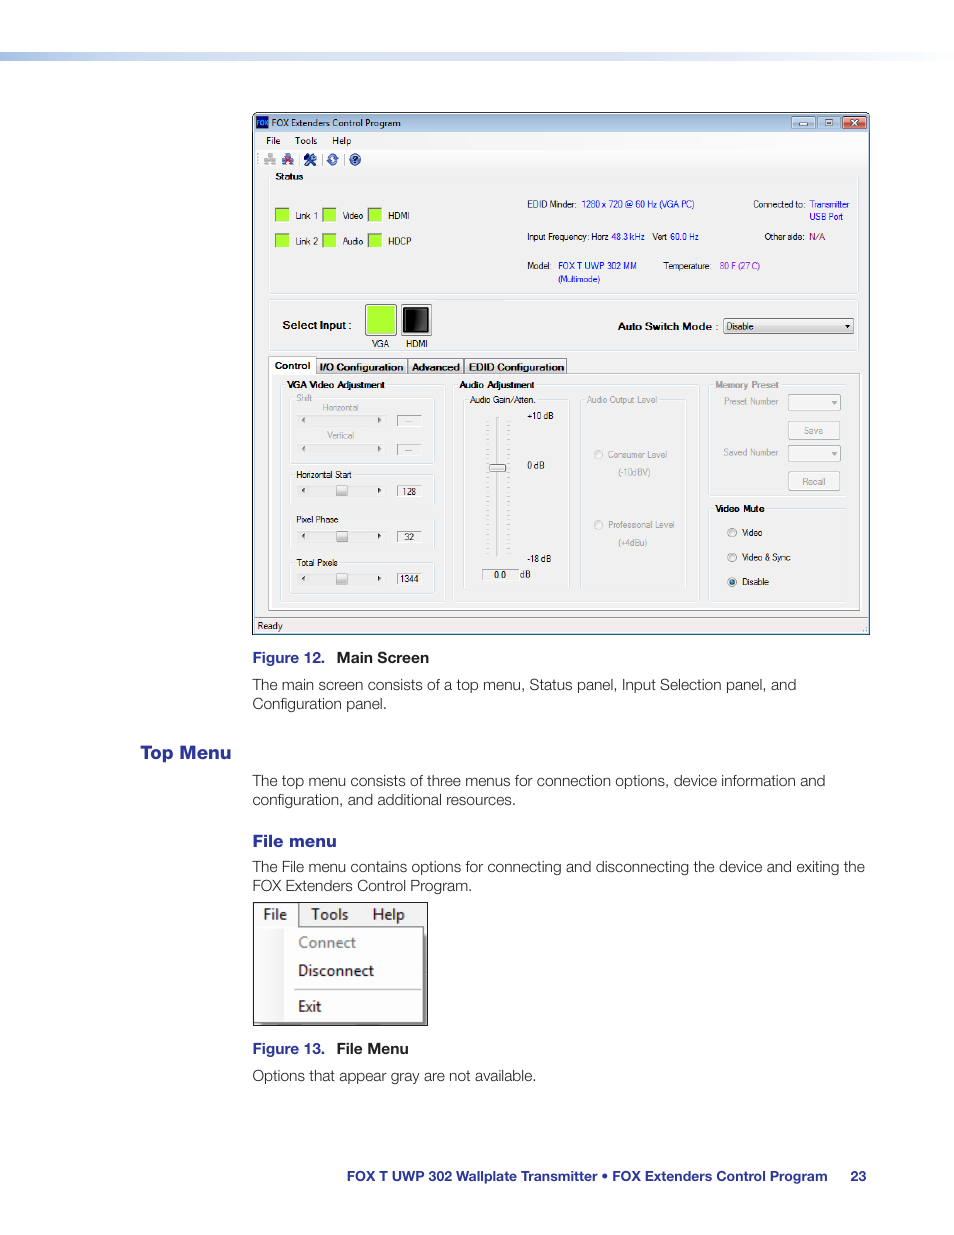Select Disable under Video Mute
The image size is (954, 1235).
732,582
